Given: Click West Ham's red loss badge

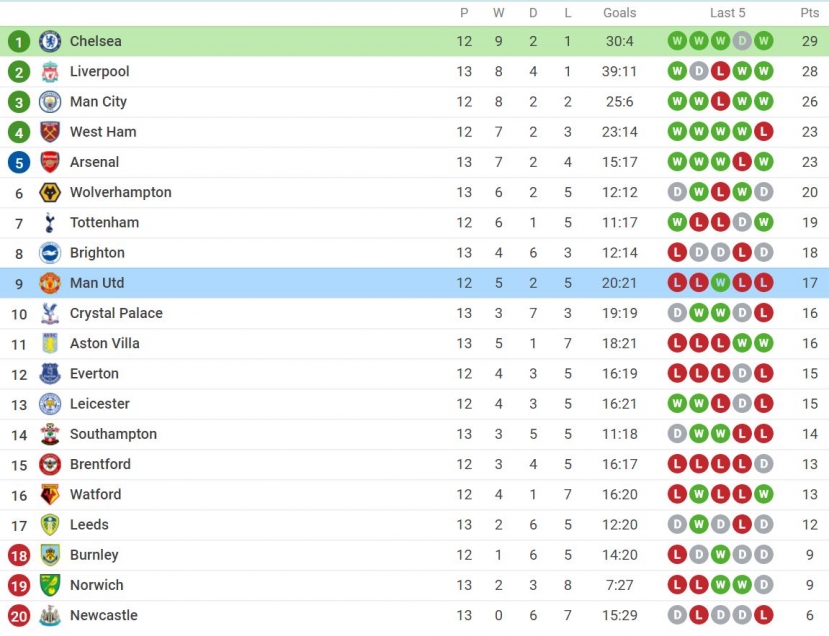Looking at the screenshot, I should pos(763,131).
